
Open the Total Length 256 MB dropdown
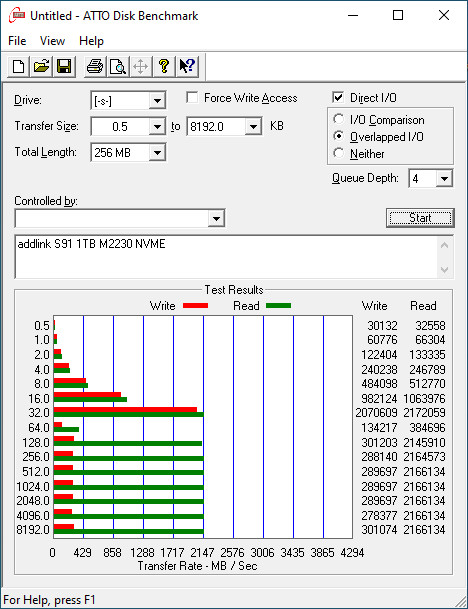coord(157,152)
